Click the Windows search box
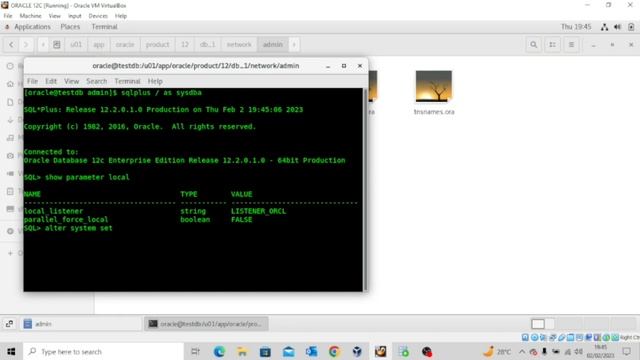Image resolution: width=640 pixels, height=360 pixels. coord(103,352)
